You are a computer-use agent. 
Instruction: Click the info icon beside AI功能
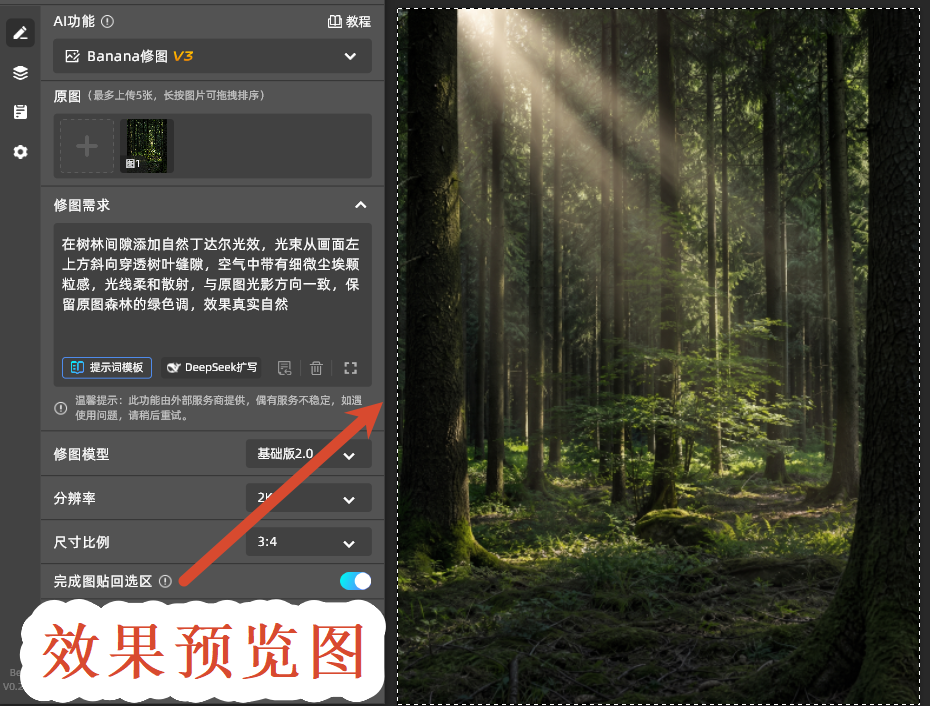point(107,21)
